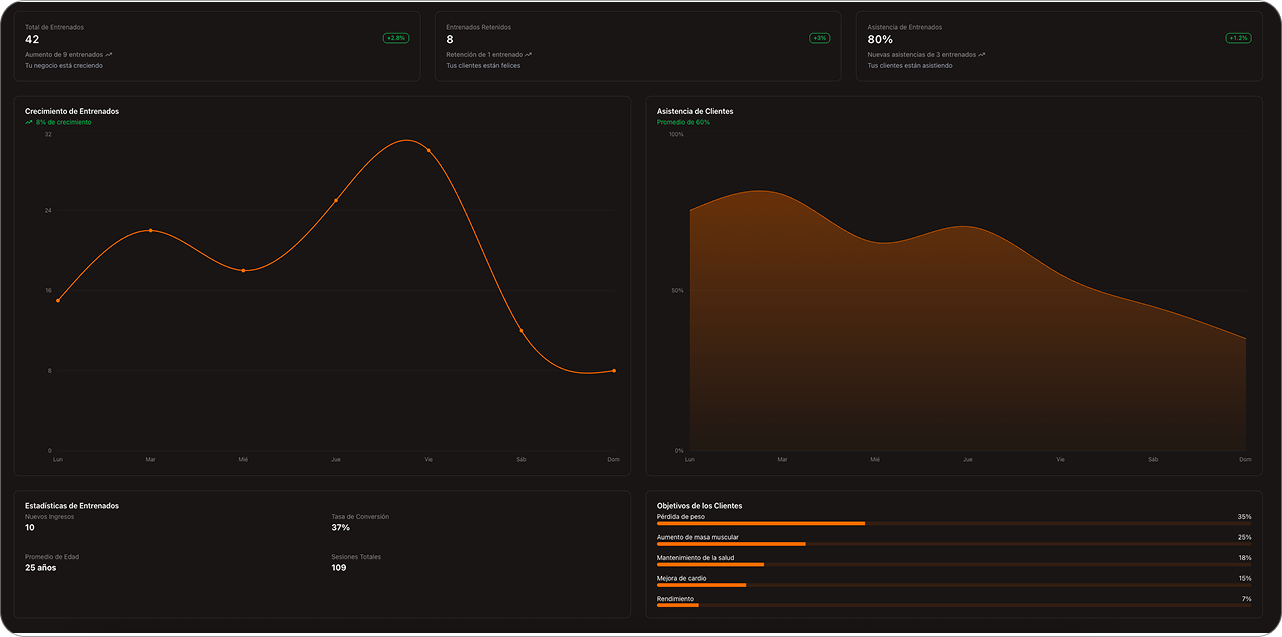Click the Vie data point on growth line chart
Screen dimensions: 1282x637
(429, 150)
